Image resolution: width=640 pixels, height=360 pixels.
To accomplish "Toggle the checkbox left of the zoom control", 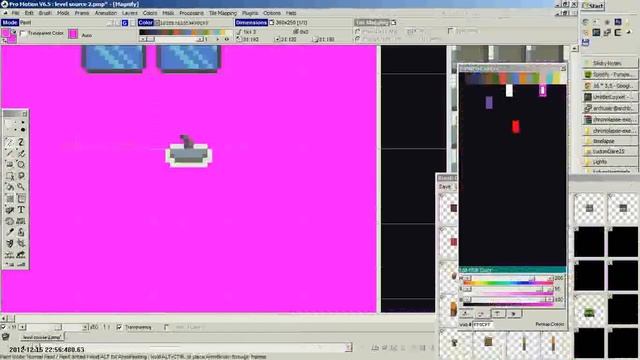I will click(x=4, y=327).
